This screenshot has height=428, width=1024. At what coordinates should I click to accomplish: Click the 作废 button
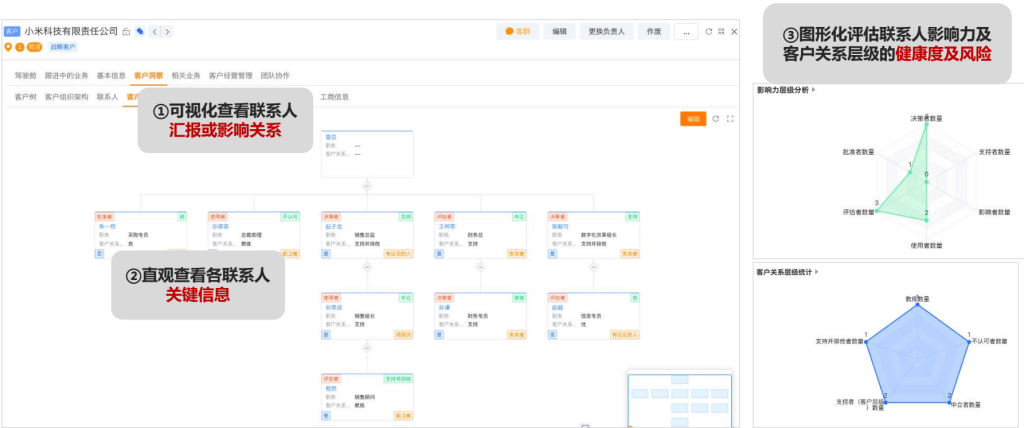point(653,32)
